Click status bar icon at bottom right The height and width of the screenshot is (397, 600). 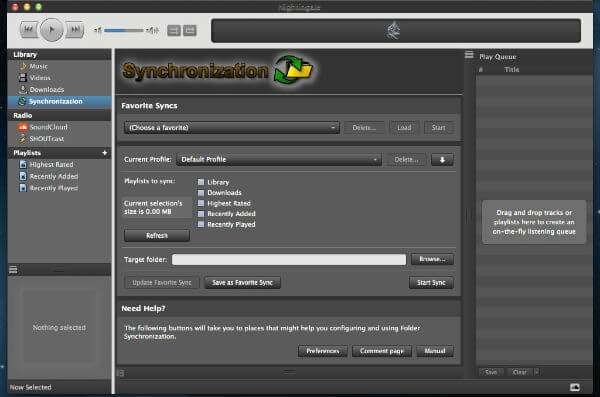point(575,387)
